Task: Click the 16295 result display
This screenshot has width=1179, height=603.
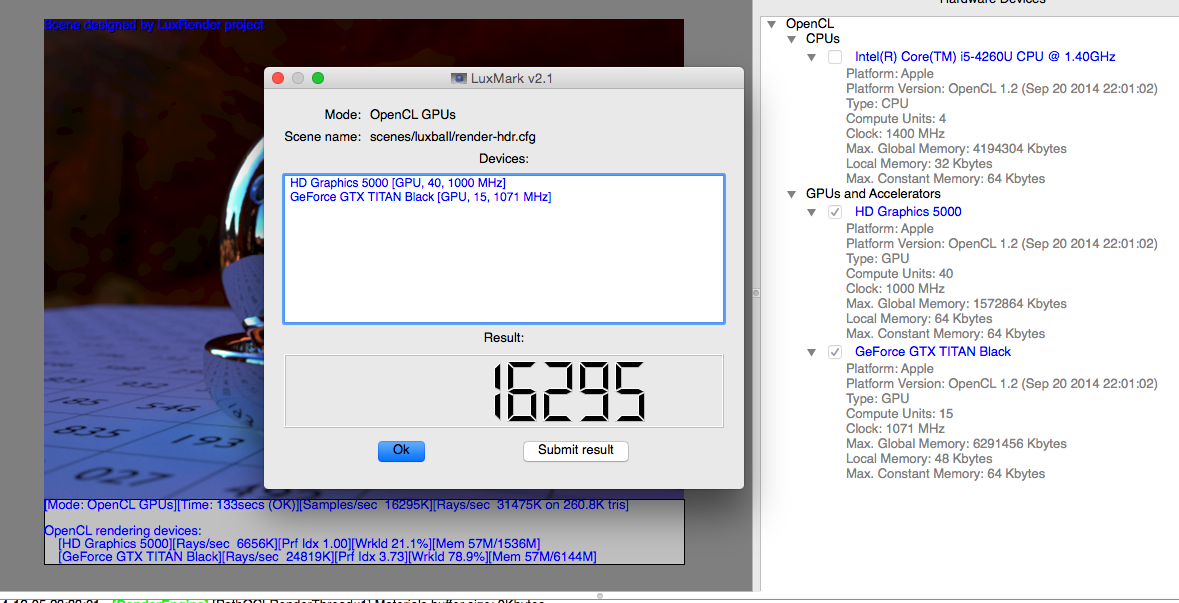Action: 503,391
